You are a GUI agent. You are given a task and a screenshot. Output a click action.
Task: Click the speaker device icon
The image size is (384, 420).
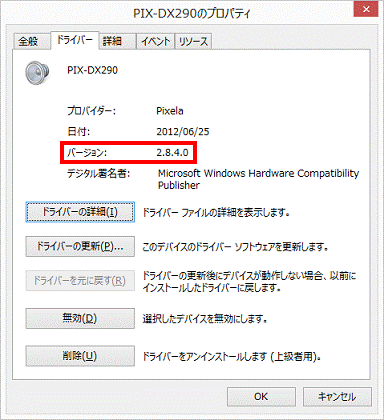37,72
